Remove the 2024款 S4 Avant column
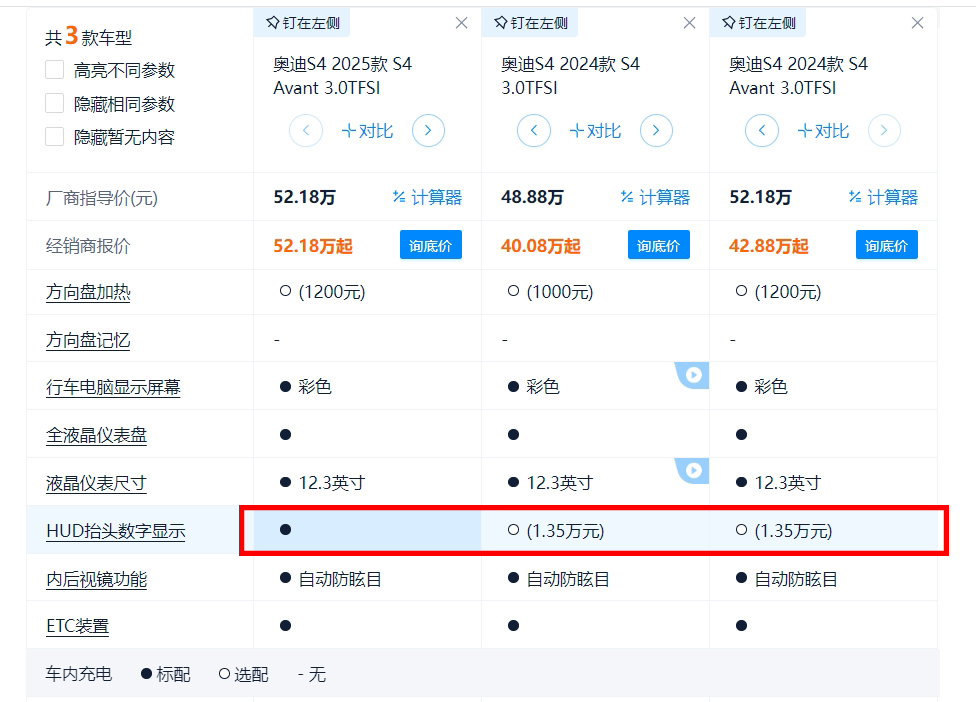This screenshot has width=976, height=702. pyautogui.click(x=917, y=23)
